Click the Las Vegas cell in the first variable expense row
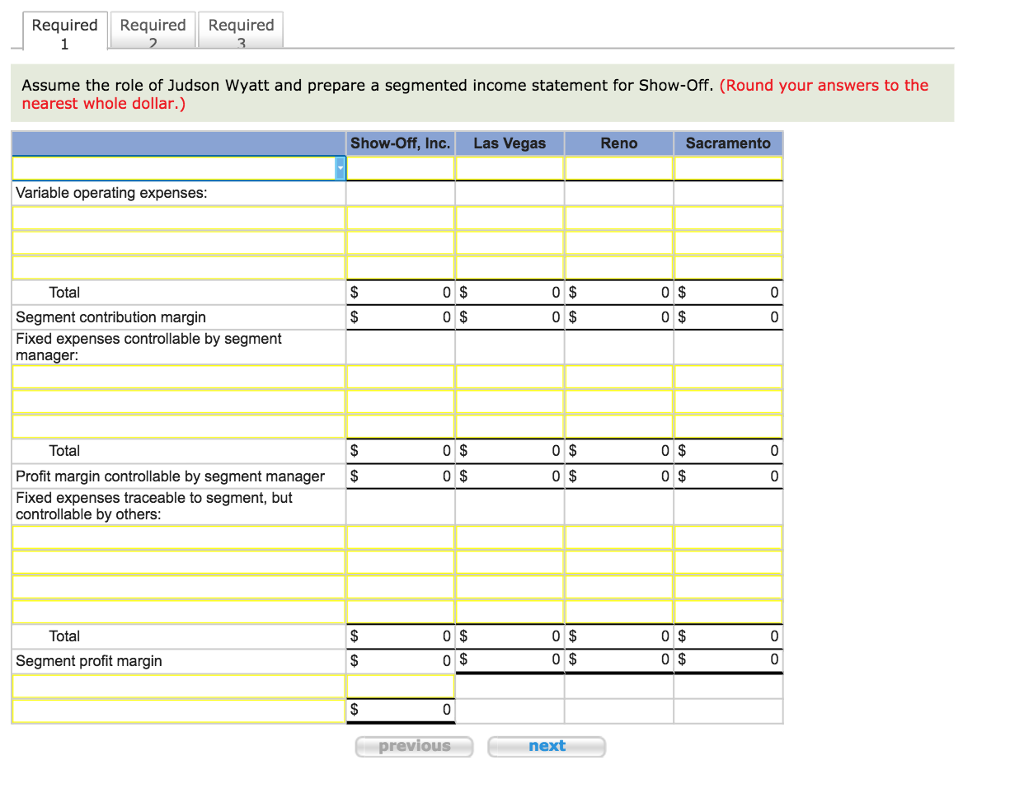This screenshot has width=1024, height=793. tap(510, 217)
